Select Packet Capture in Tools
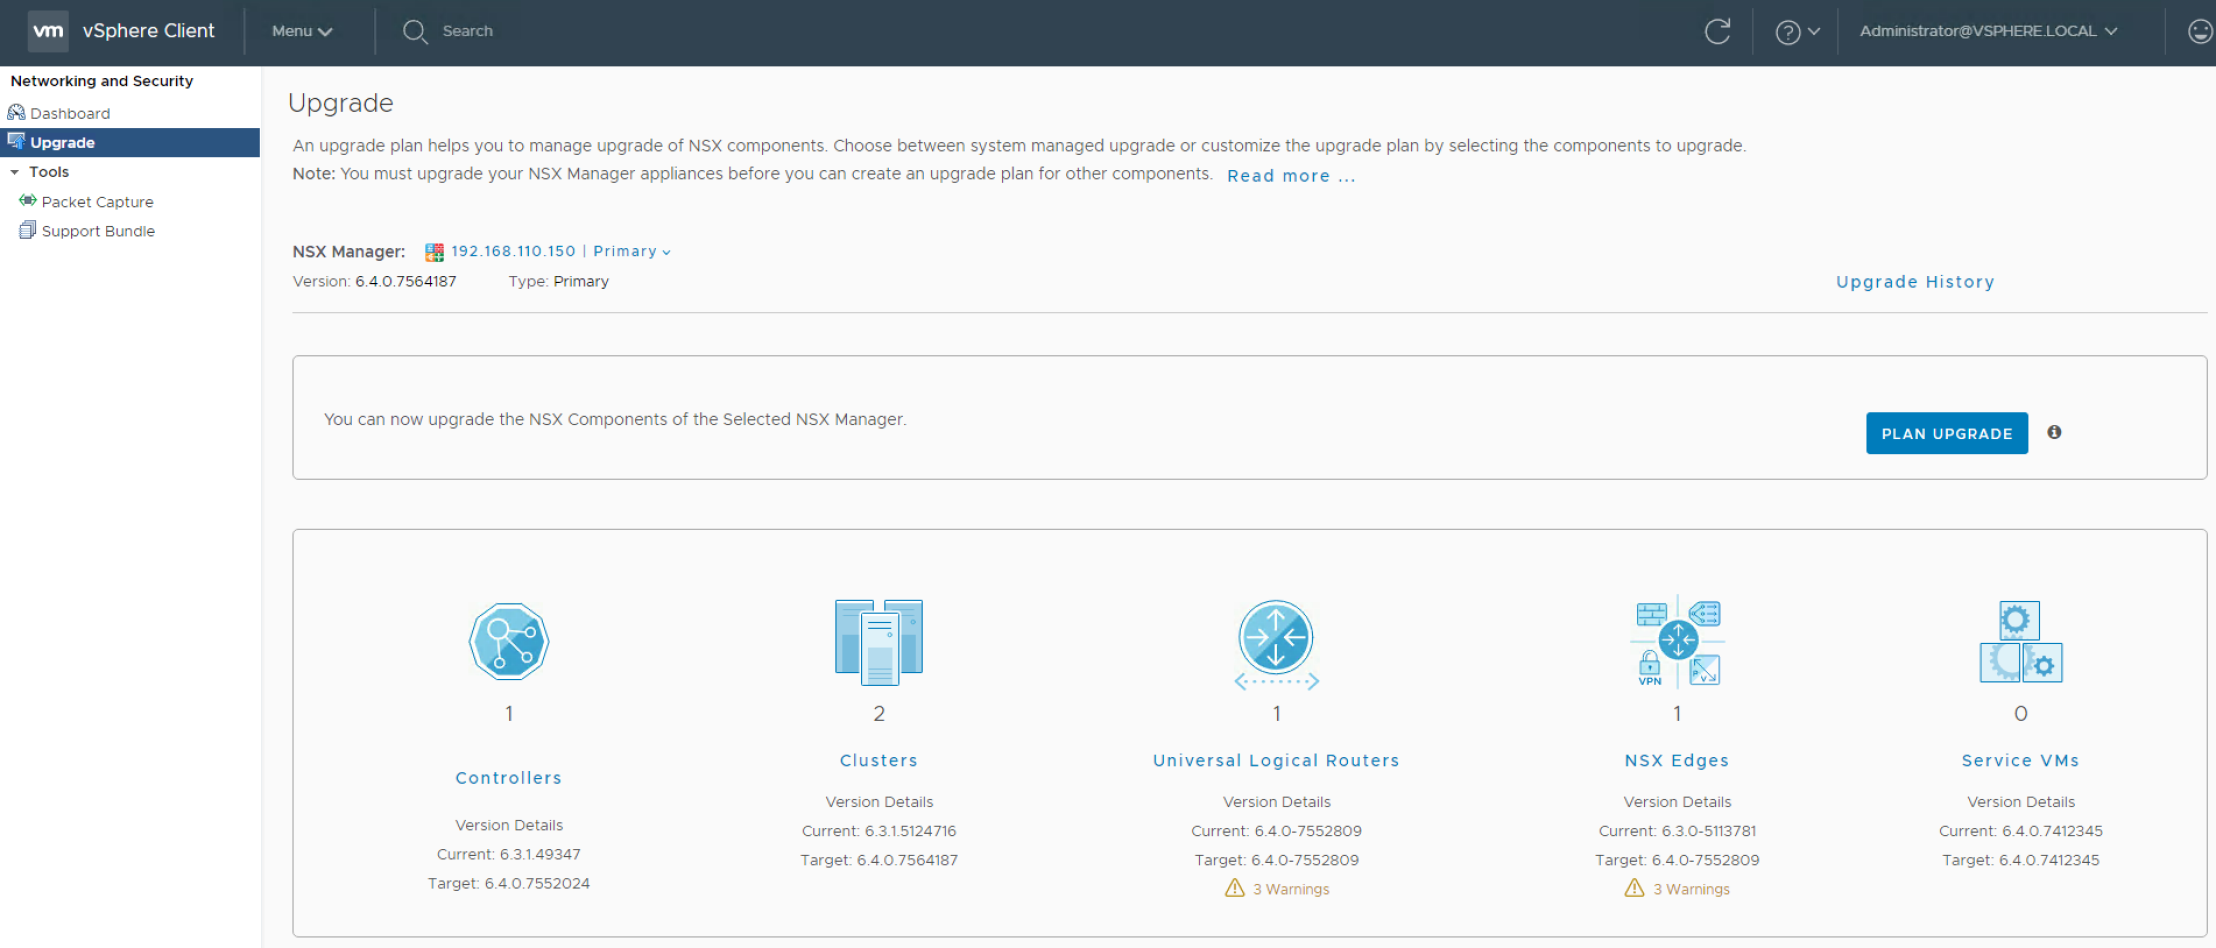2216x948 pixels. [x=97, y=202]
